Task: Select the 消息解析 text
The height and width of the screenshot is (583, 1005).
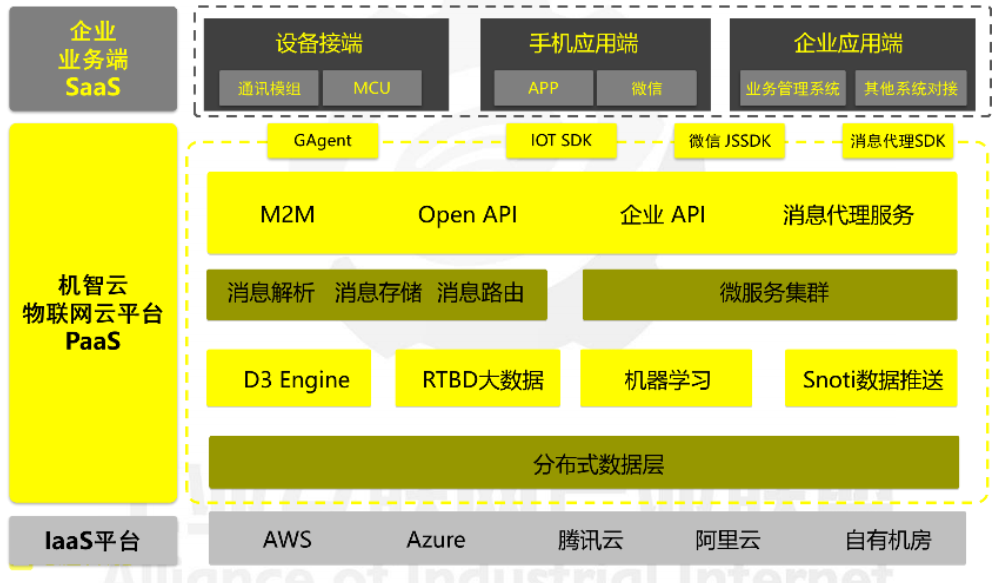Action: pos(270,293)
